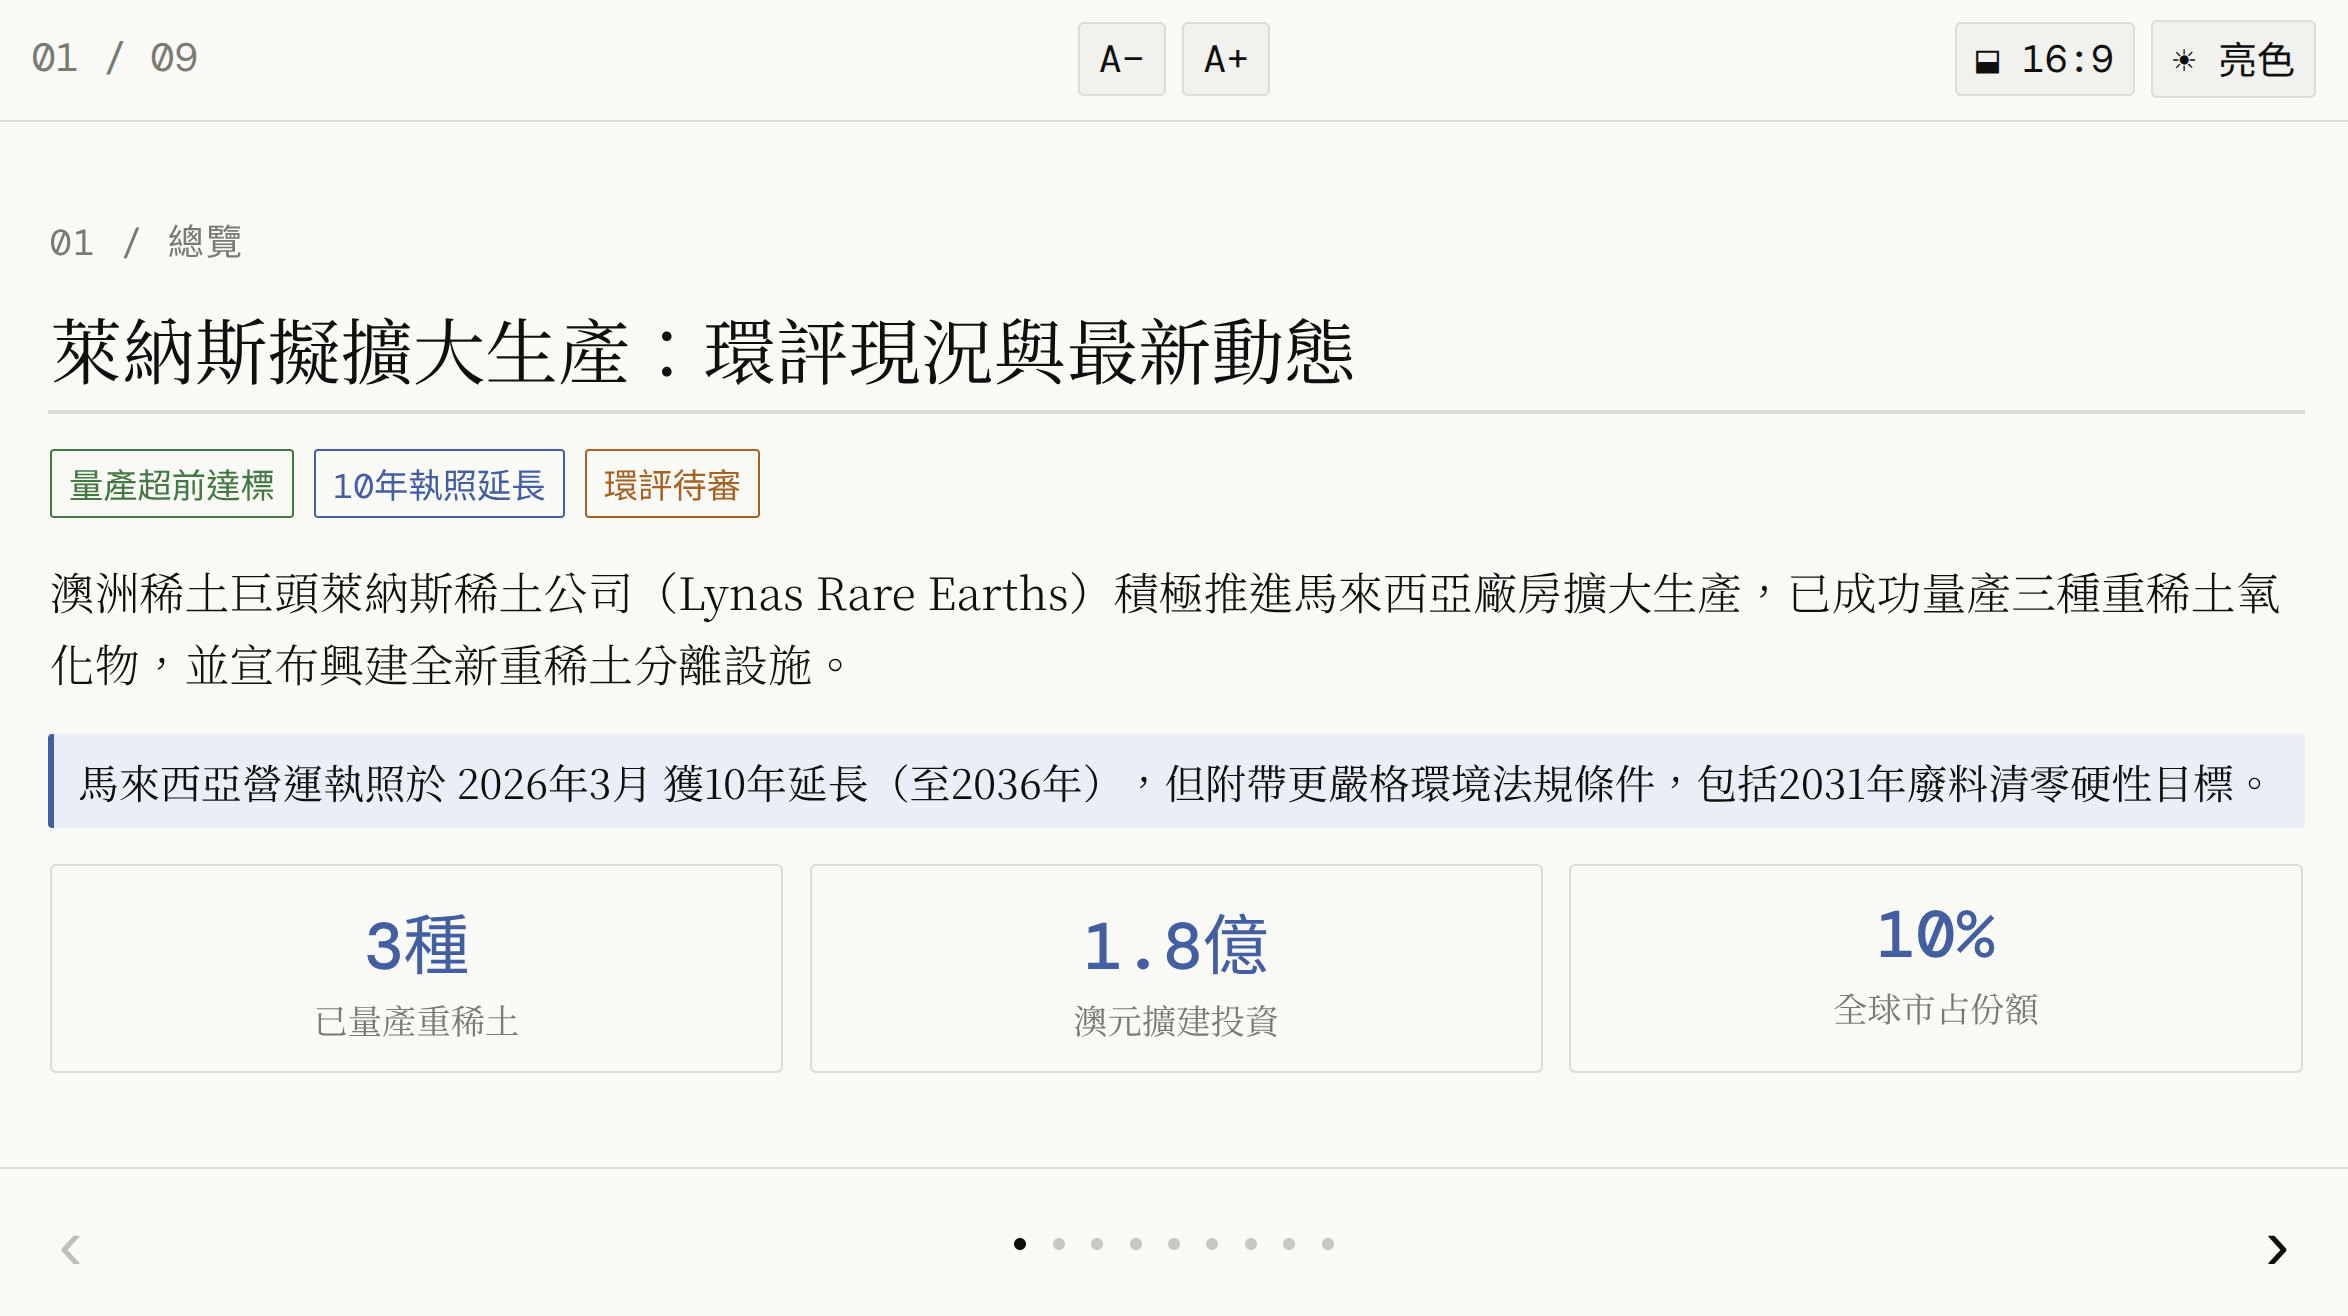Jump to third slide dot

pyautogui.click(x=1097, y=1244)
